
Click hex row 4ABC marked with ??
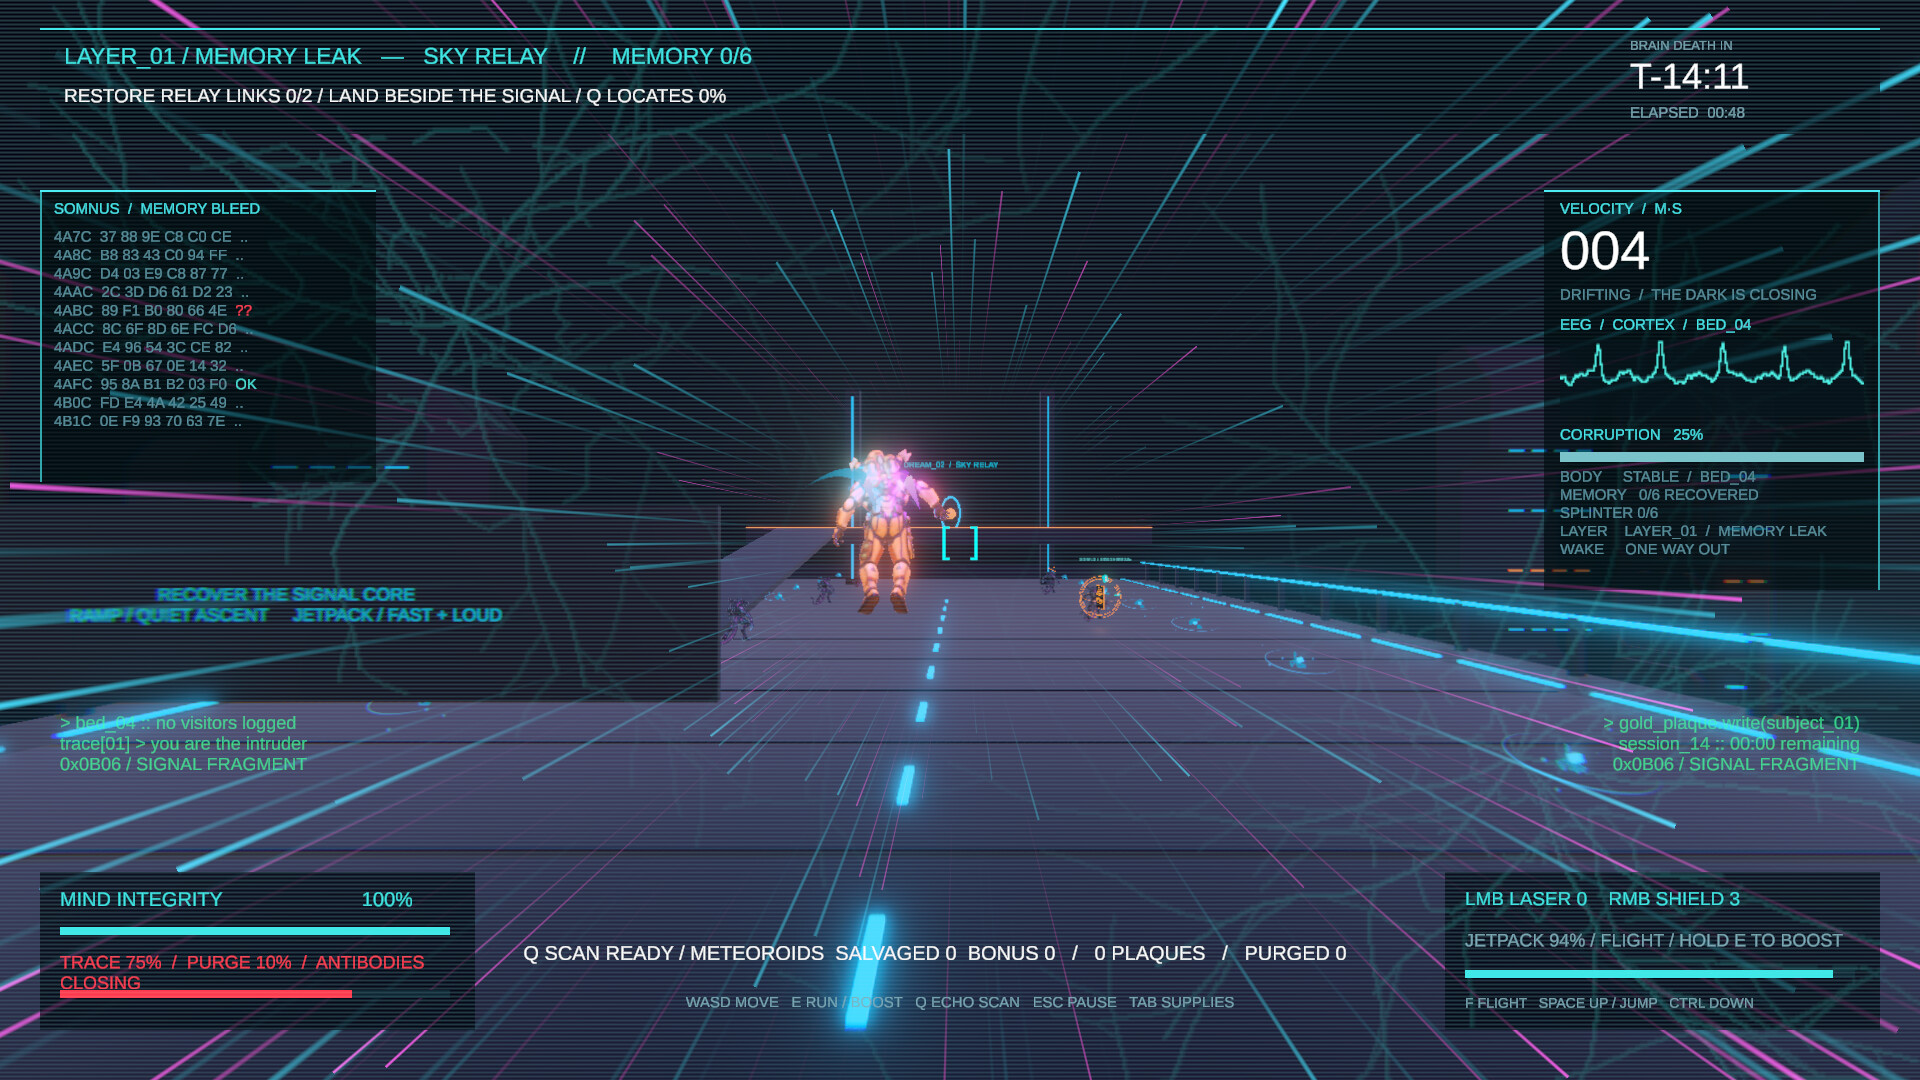click(153, 311)
